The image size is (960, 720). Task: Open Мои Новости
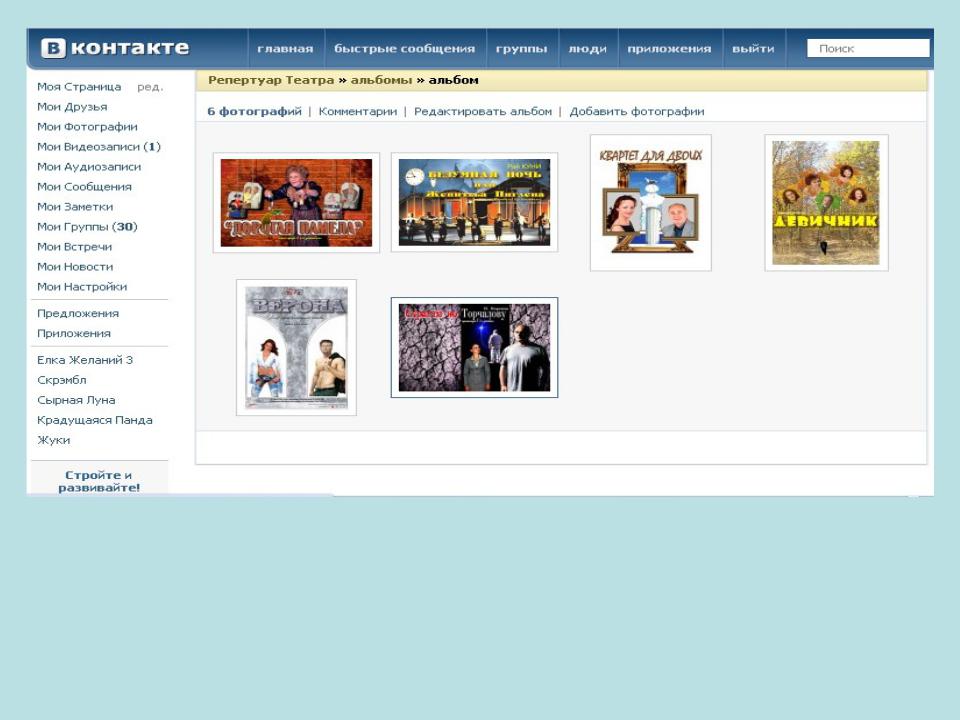75,267
